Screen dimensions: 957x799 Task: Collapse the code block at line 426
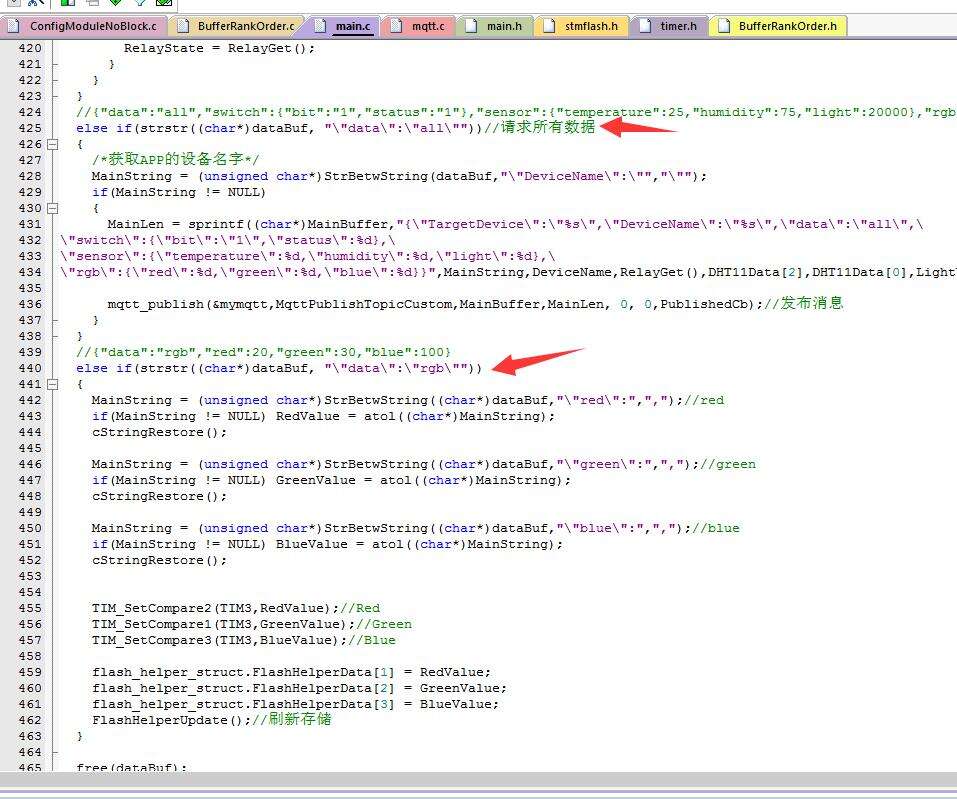(x=53, y=144)
